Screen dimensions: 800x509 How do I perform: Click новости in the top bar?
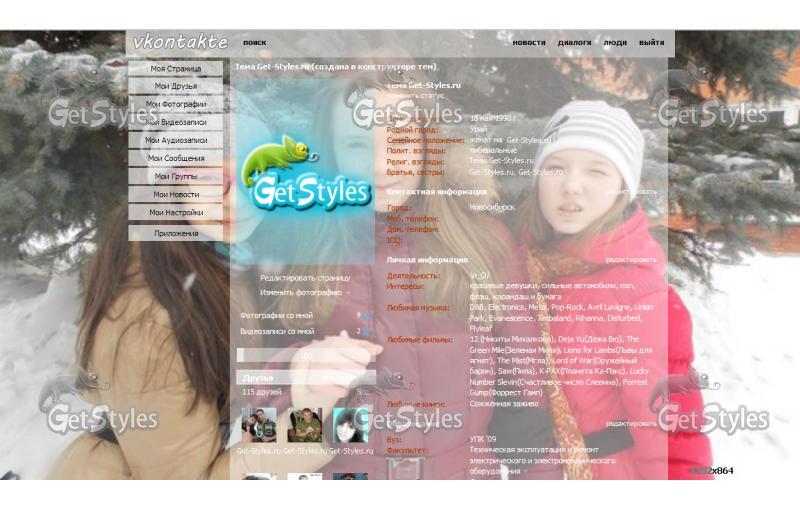point(529,43)
